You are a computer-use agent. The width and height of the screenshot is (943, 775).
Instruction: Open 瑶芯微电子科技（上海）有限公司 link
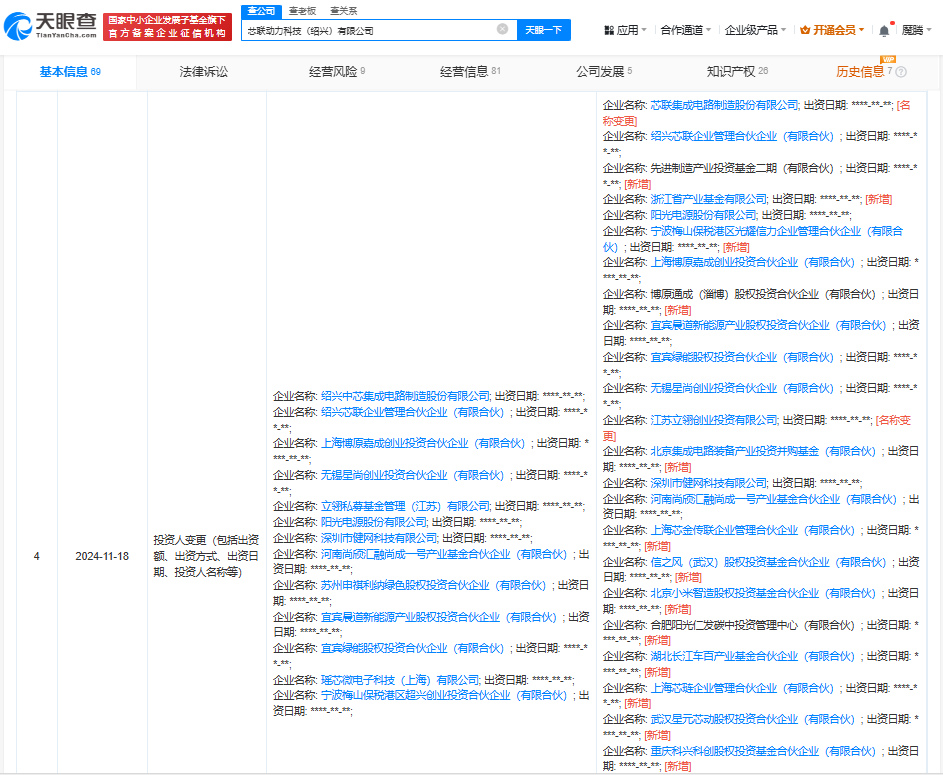[x=401, y=680]
